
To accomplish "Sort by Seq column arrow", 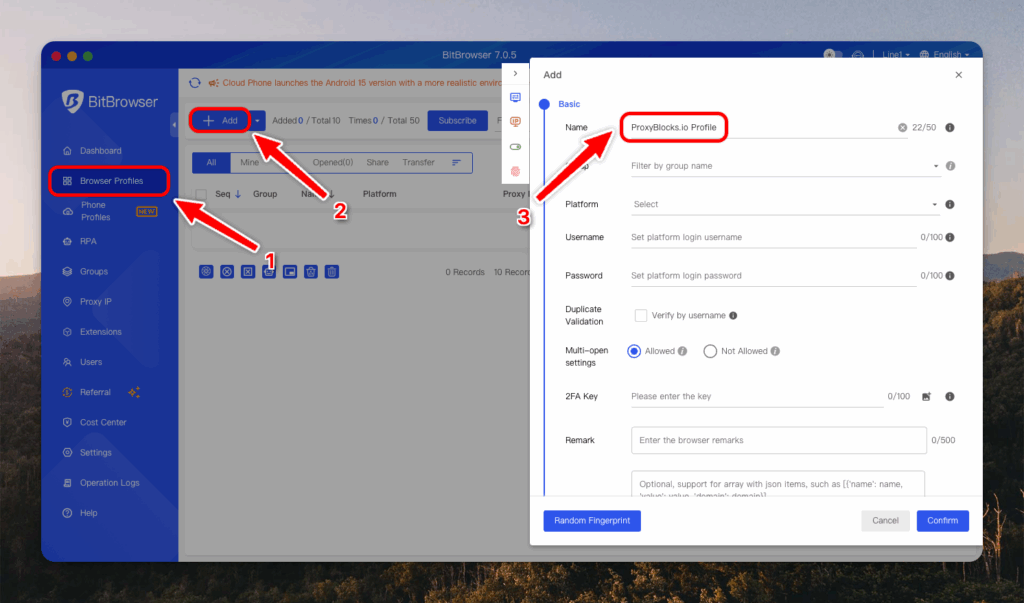I will point(238,194).
